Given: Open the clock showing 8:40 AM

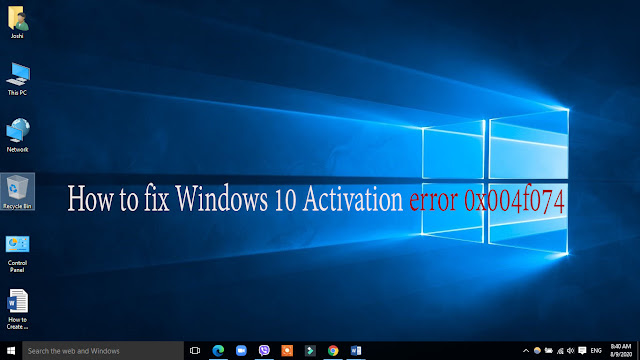Looking at the screenshot, I should (x=620, y=351).
